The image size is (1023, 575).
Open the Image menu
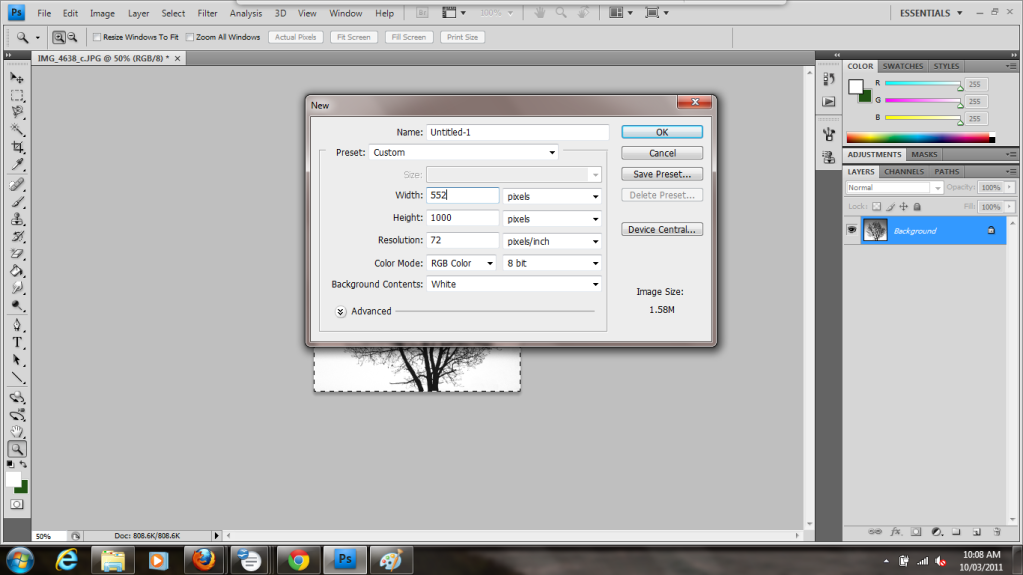point(102,13)
